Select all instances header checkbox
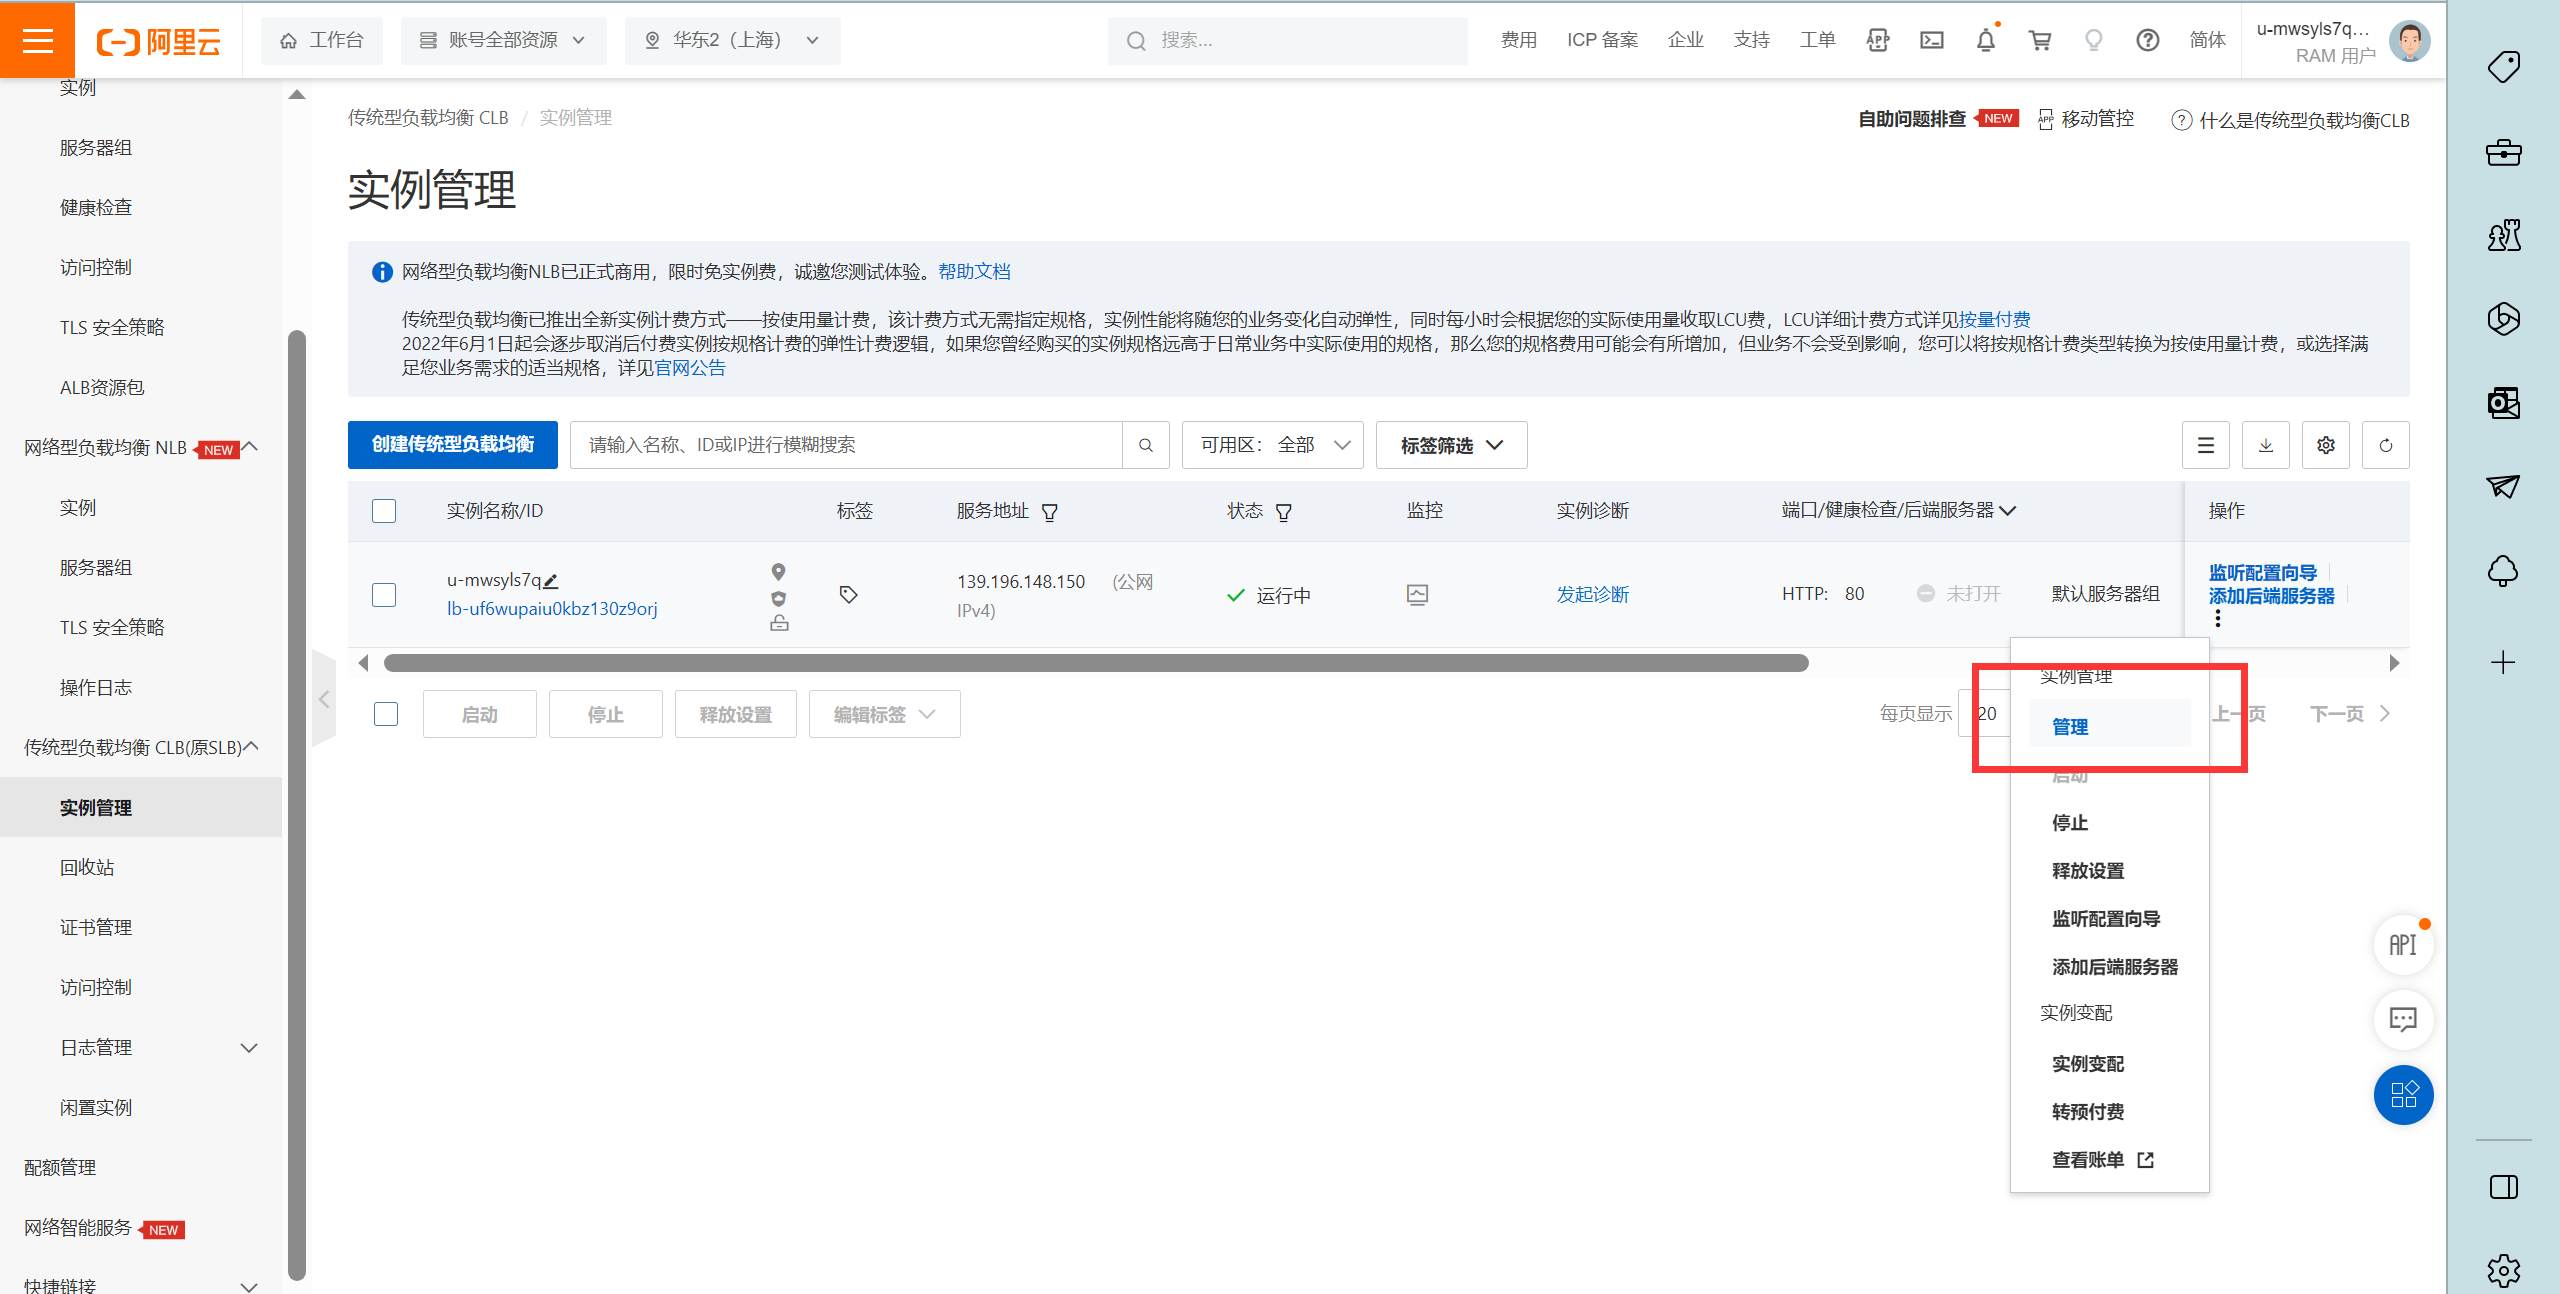This screenshot has width=2560, height=1294. click(x=384, y=511)
